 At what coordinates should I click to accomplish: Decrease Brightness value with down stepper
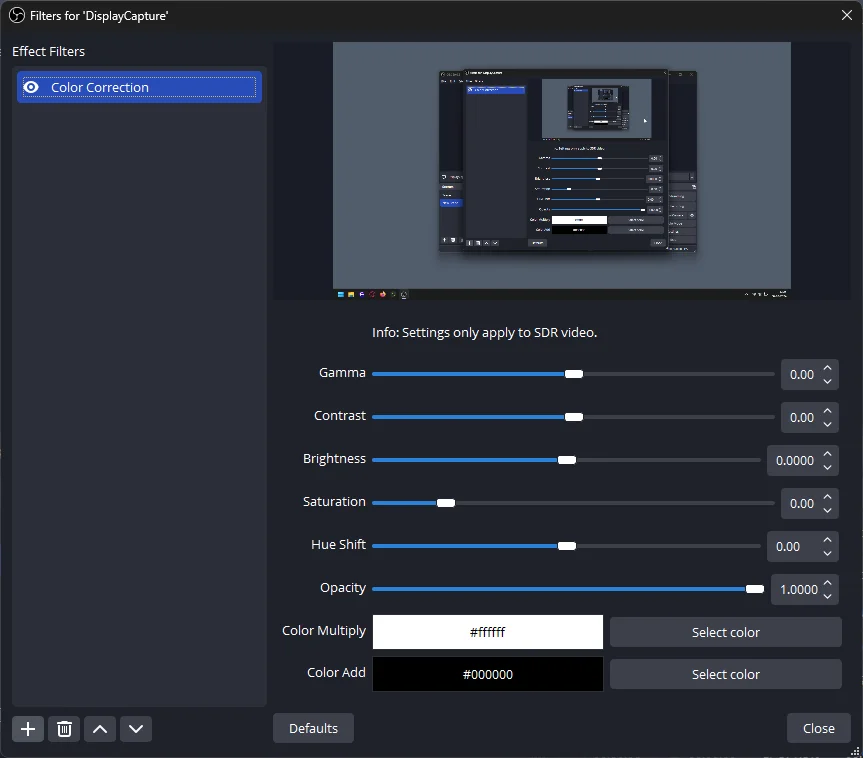(827, 467)
